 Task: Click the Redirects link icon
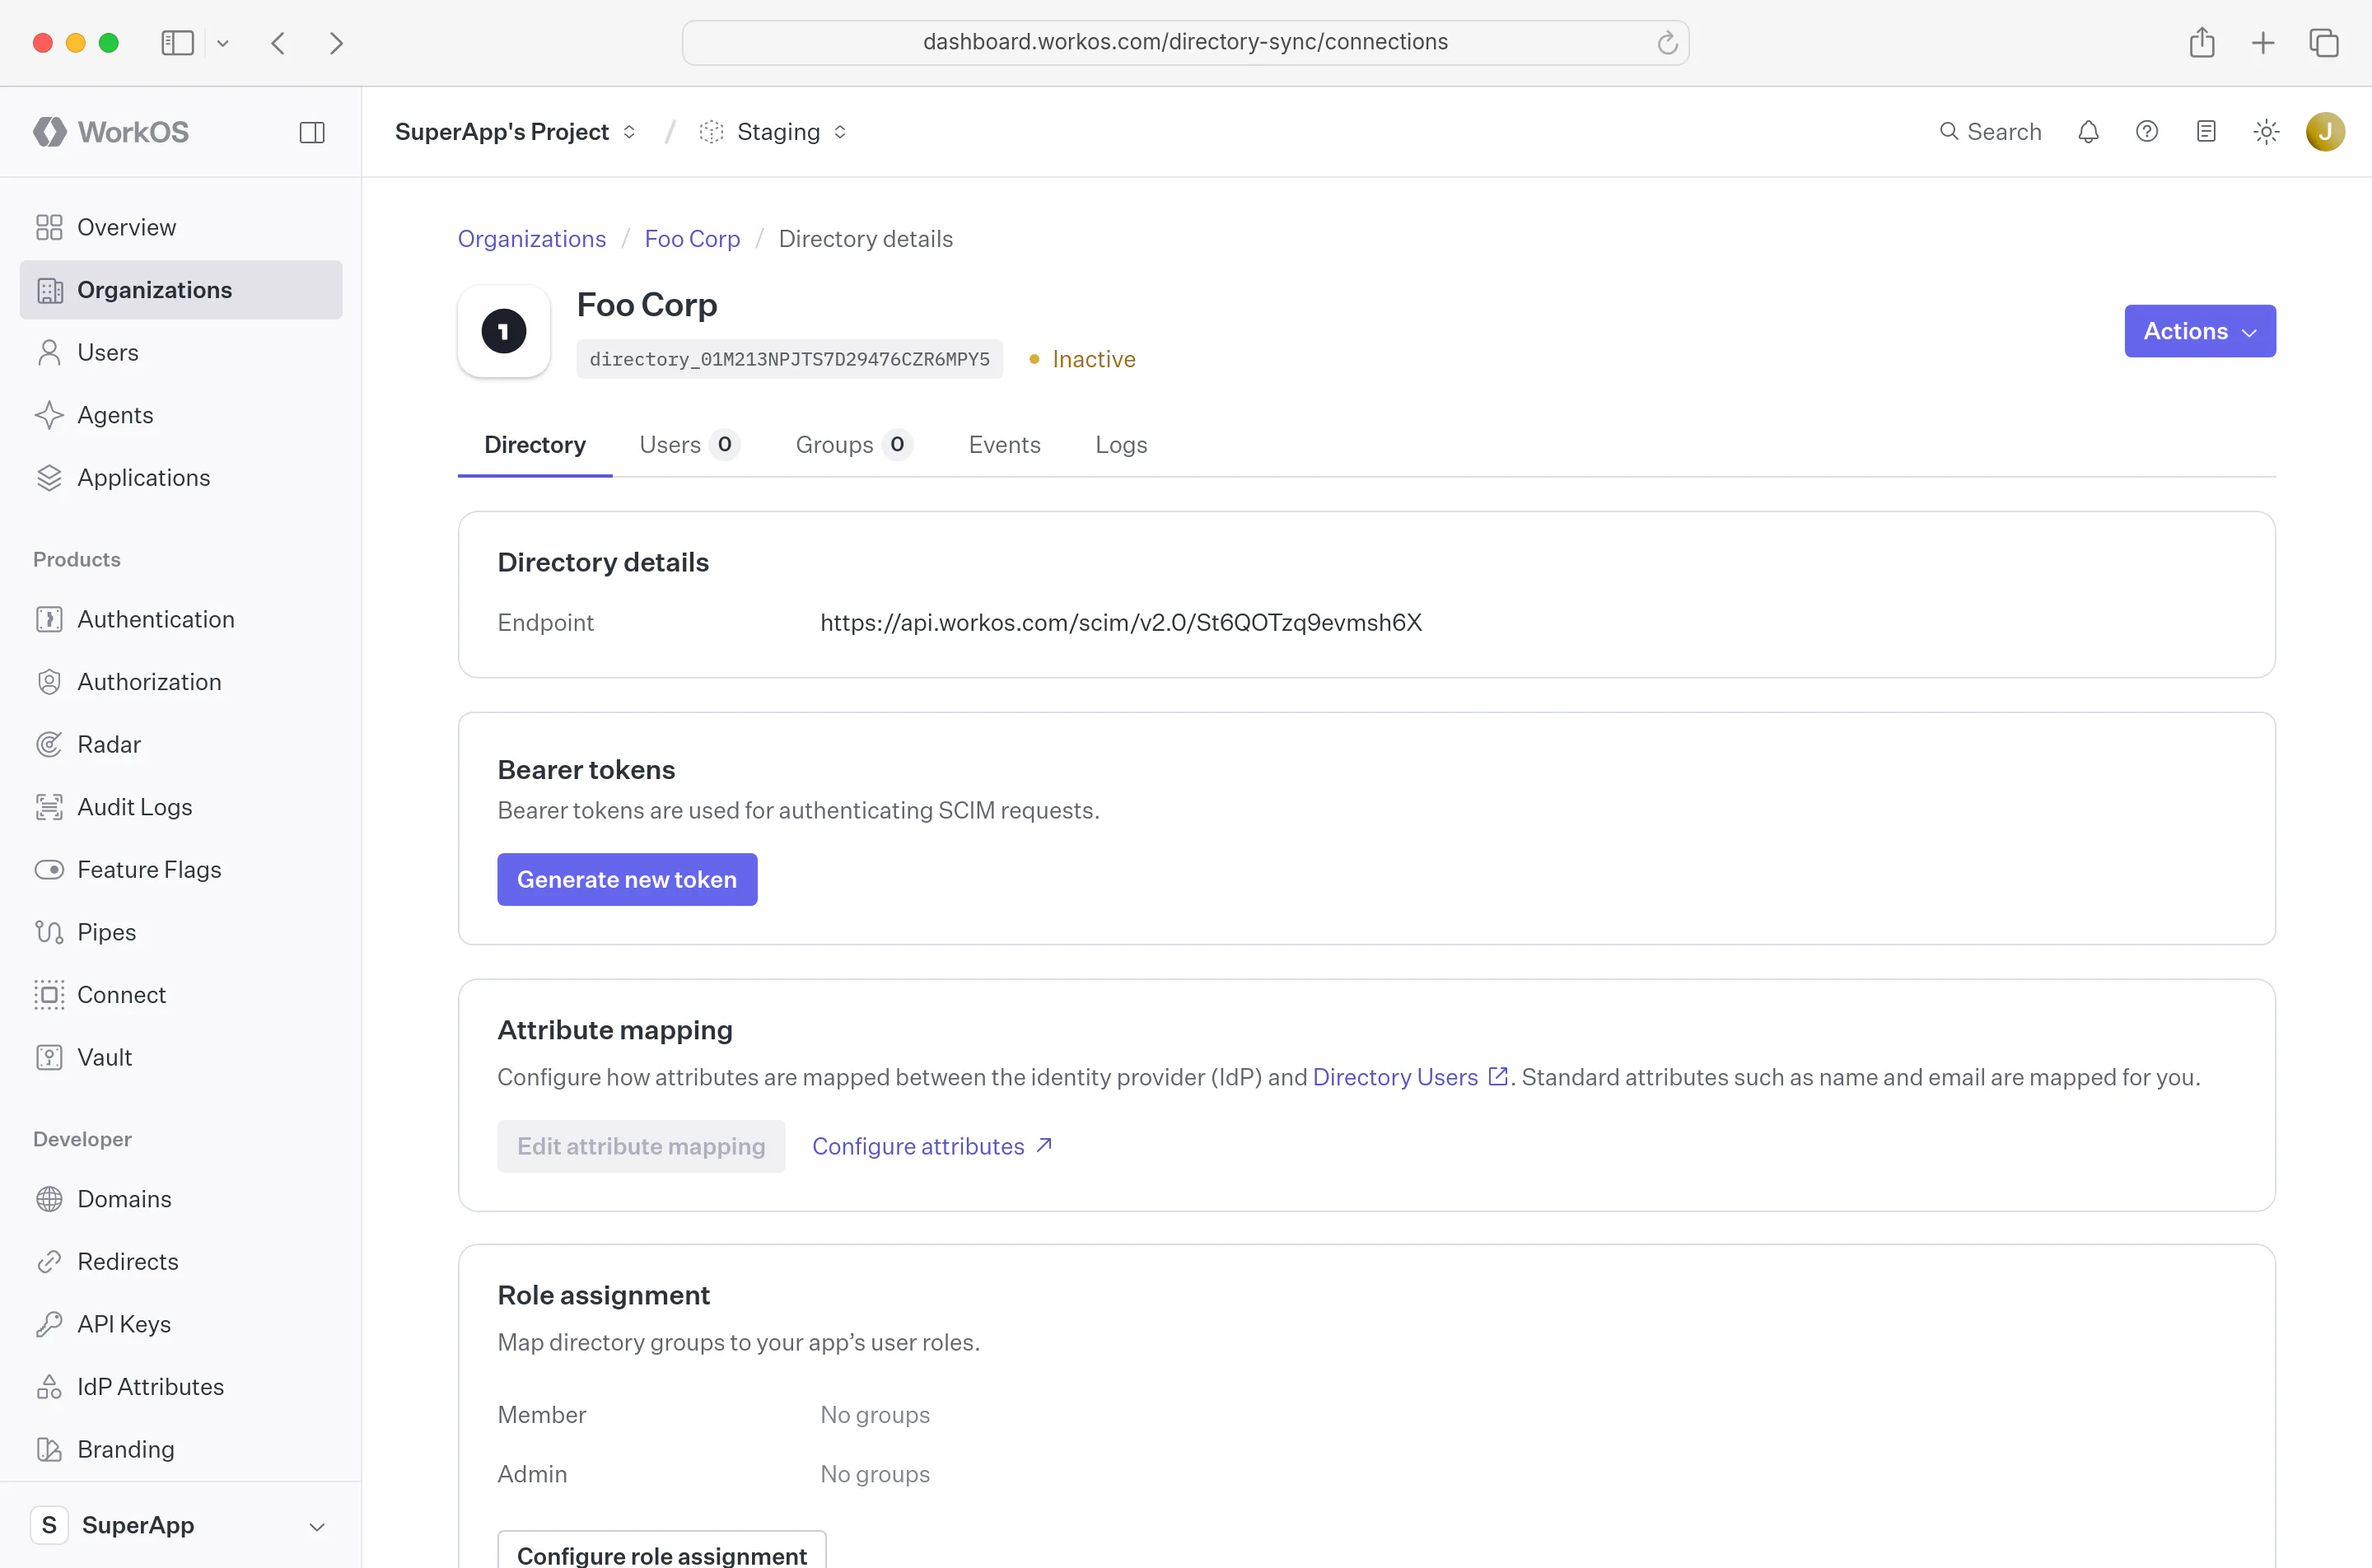[x=49, y=1262]
